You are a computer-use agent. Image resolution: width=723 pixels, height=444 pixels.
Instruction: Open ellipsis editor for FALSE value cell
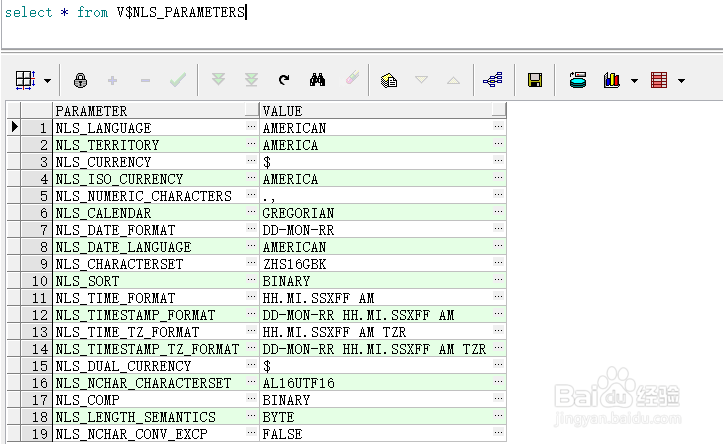pyautogui.click(x=498, y=432)
